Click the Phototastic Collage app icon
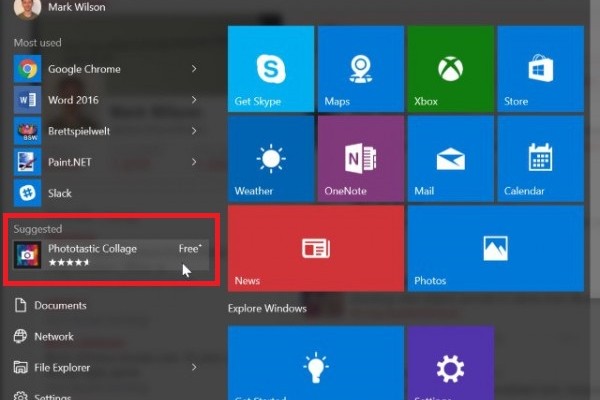Image resolution: width=600 pixels, height=400 pixels. click(x=28, y=255)
